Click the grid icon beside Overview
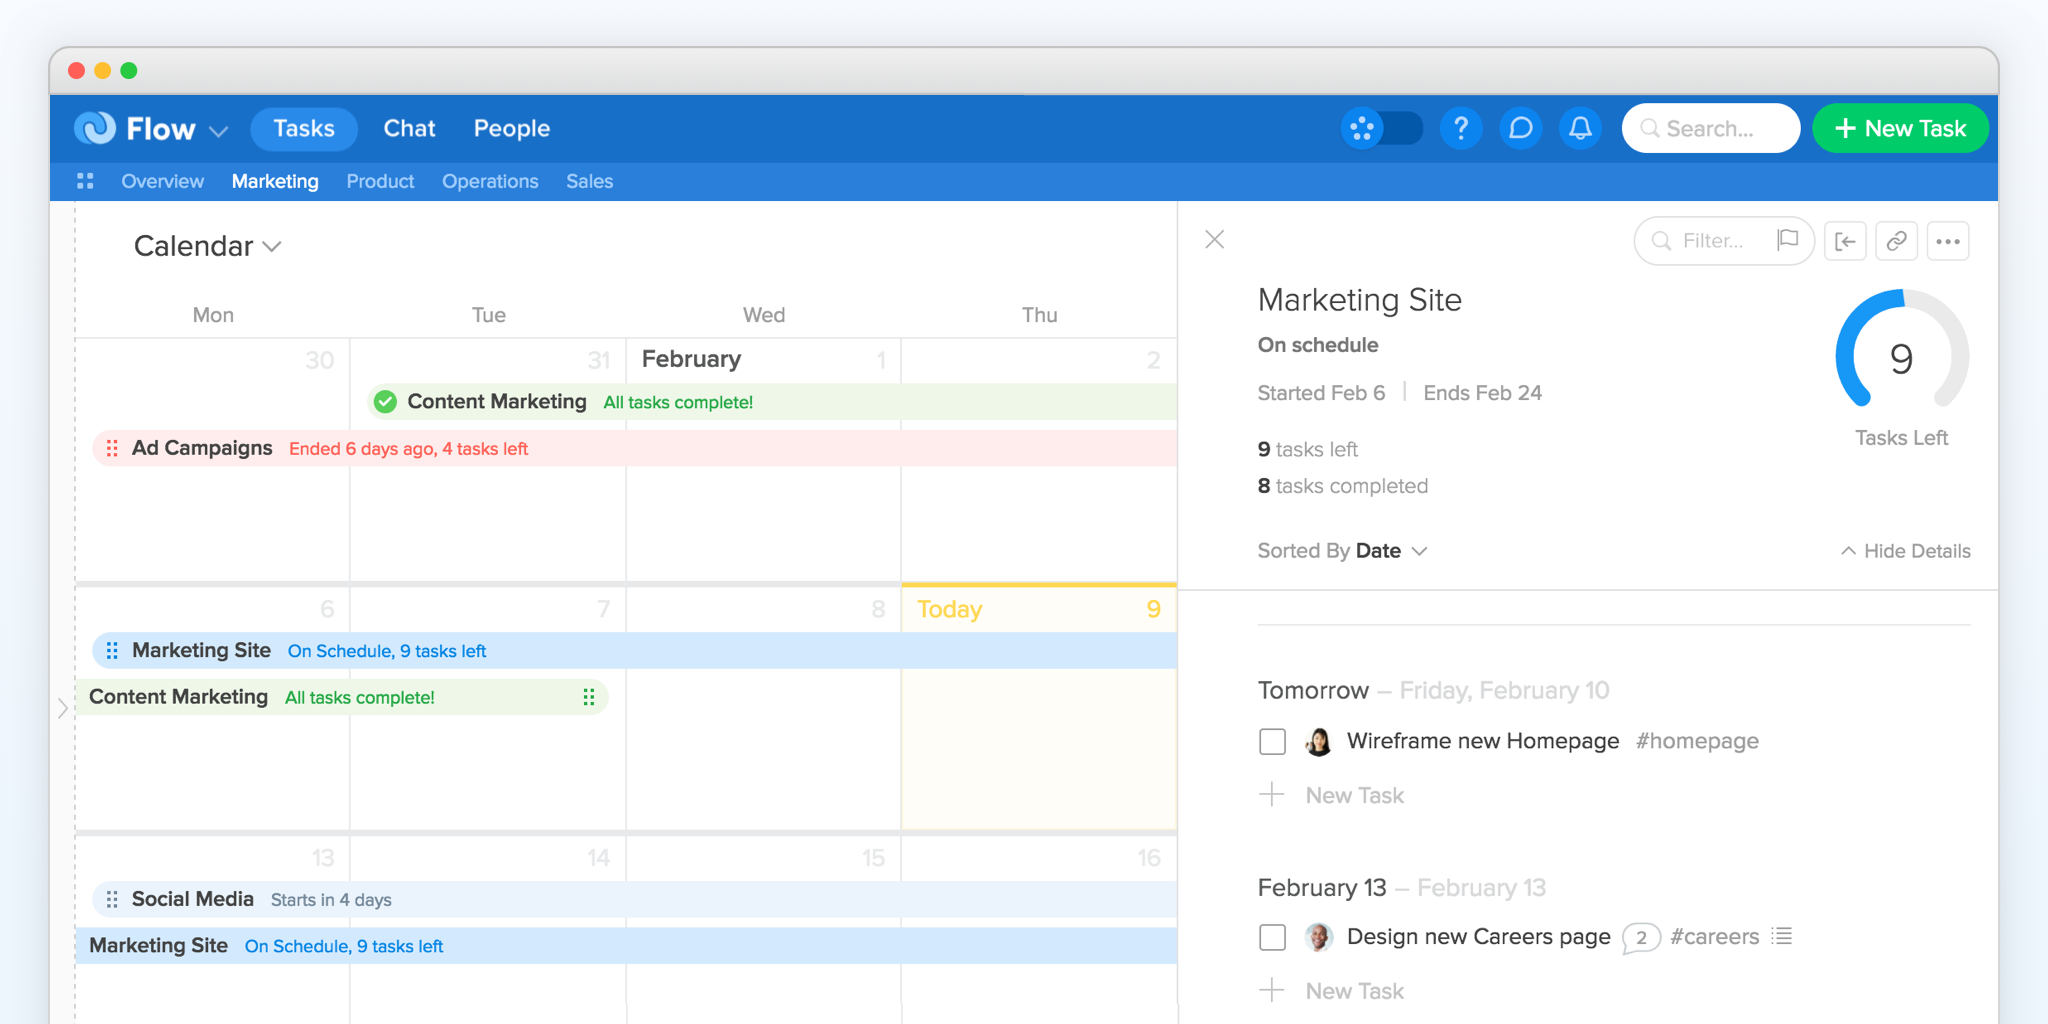The width and height of the screenshot is (2048, 1024). pyautogui.click(x=85, y=181)
